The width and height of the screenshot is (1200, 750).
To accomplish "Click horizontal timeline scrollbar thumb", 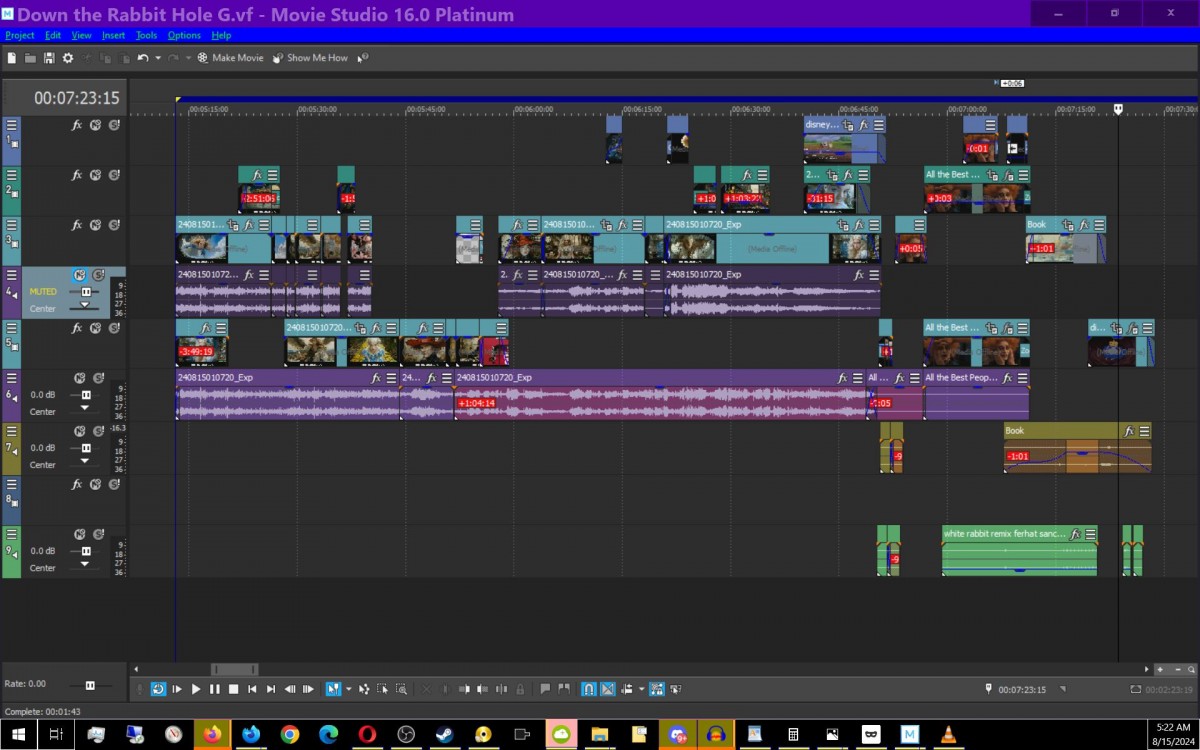I will [234, 669].
